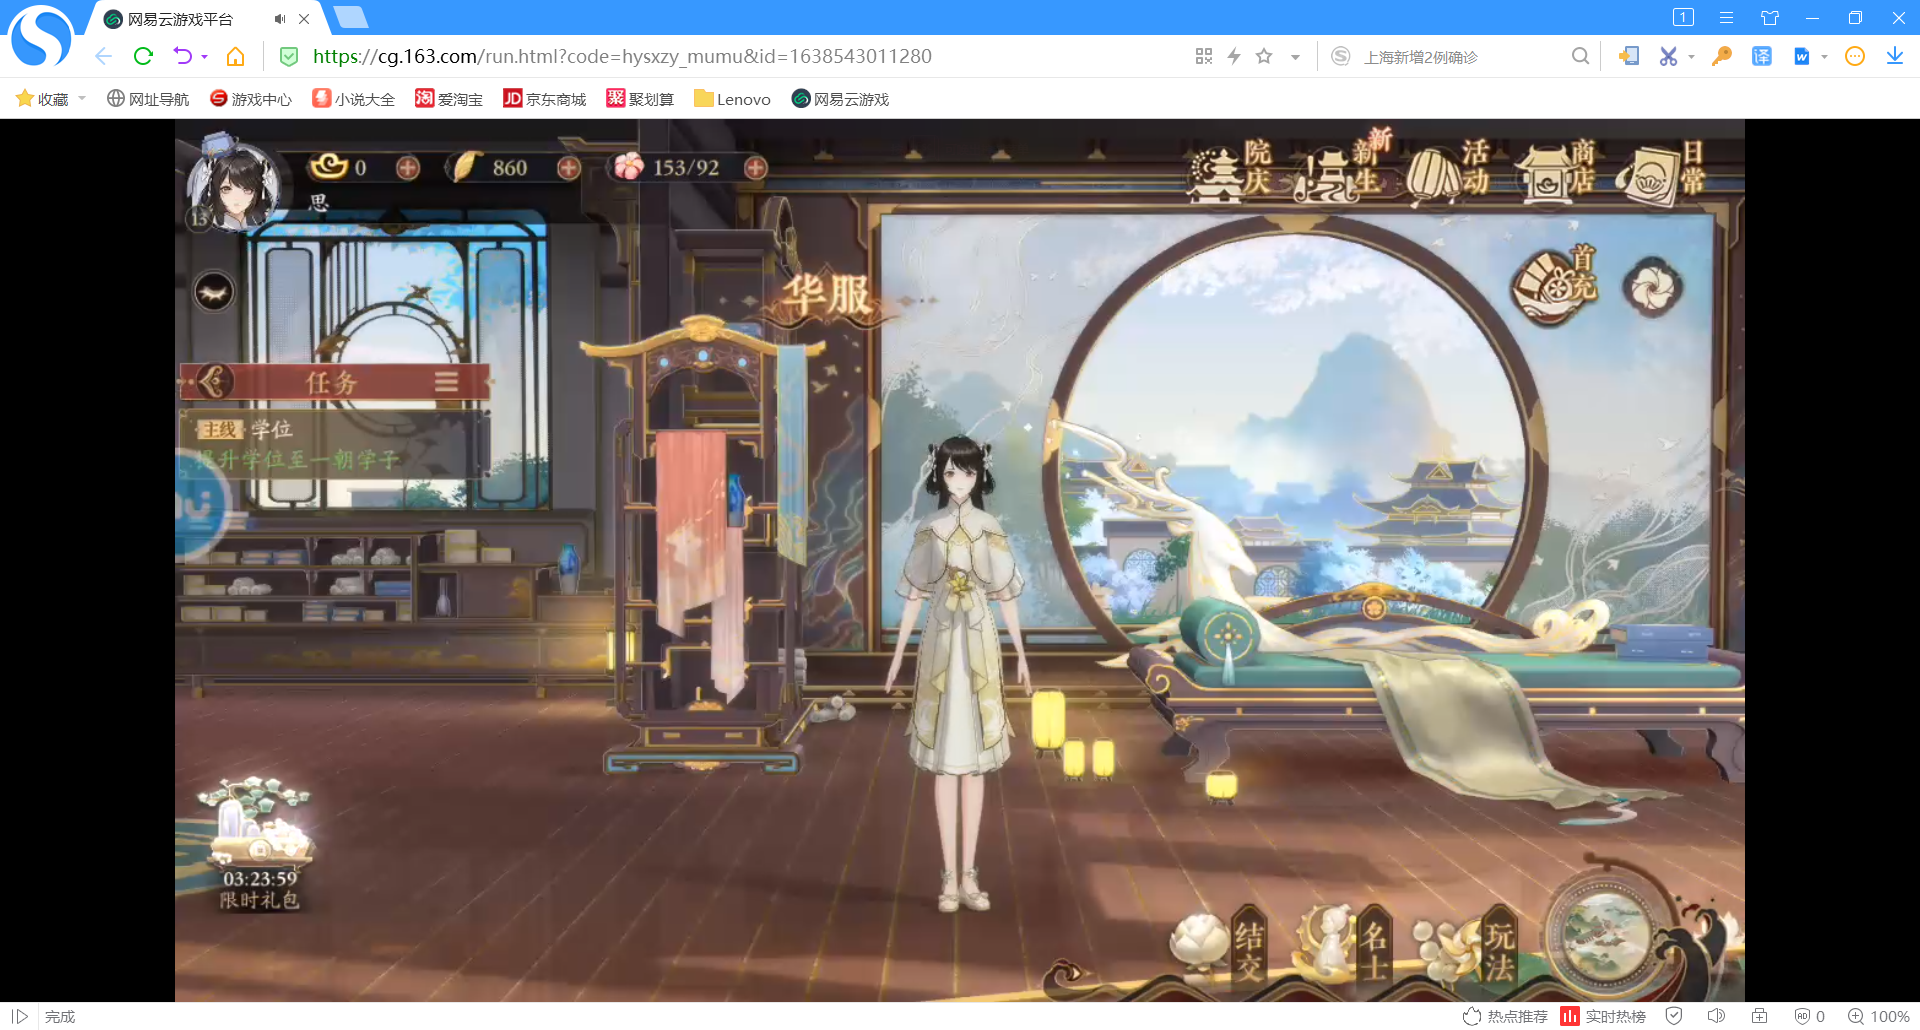
Task: Expand the address bar dropdown arrow
Action: pyautogui.click(x=1295, y=57)
